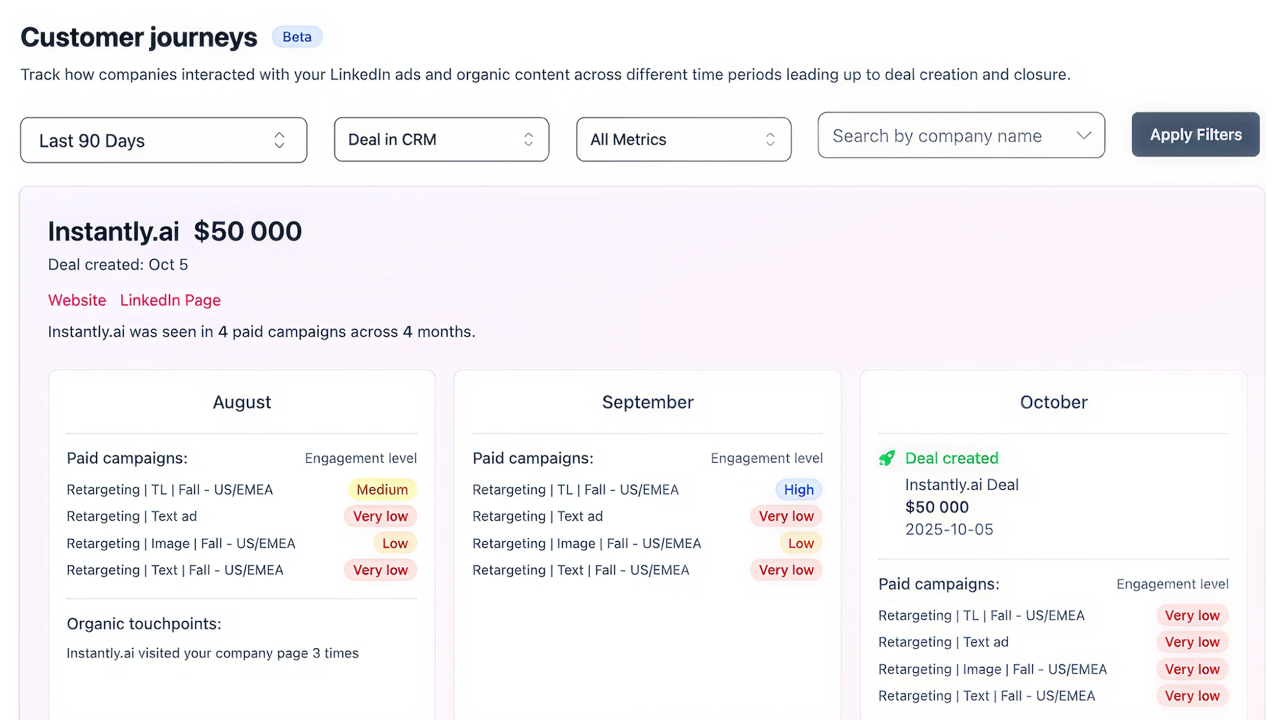Click the $50 000 deal amount heading
Image resolution: width=1280 pixels, height=720 pixels.
coord(247,231)
